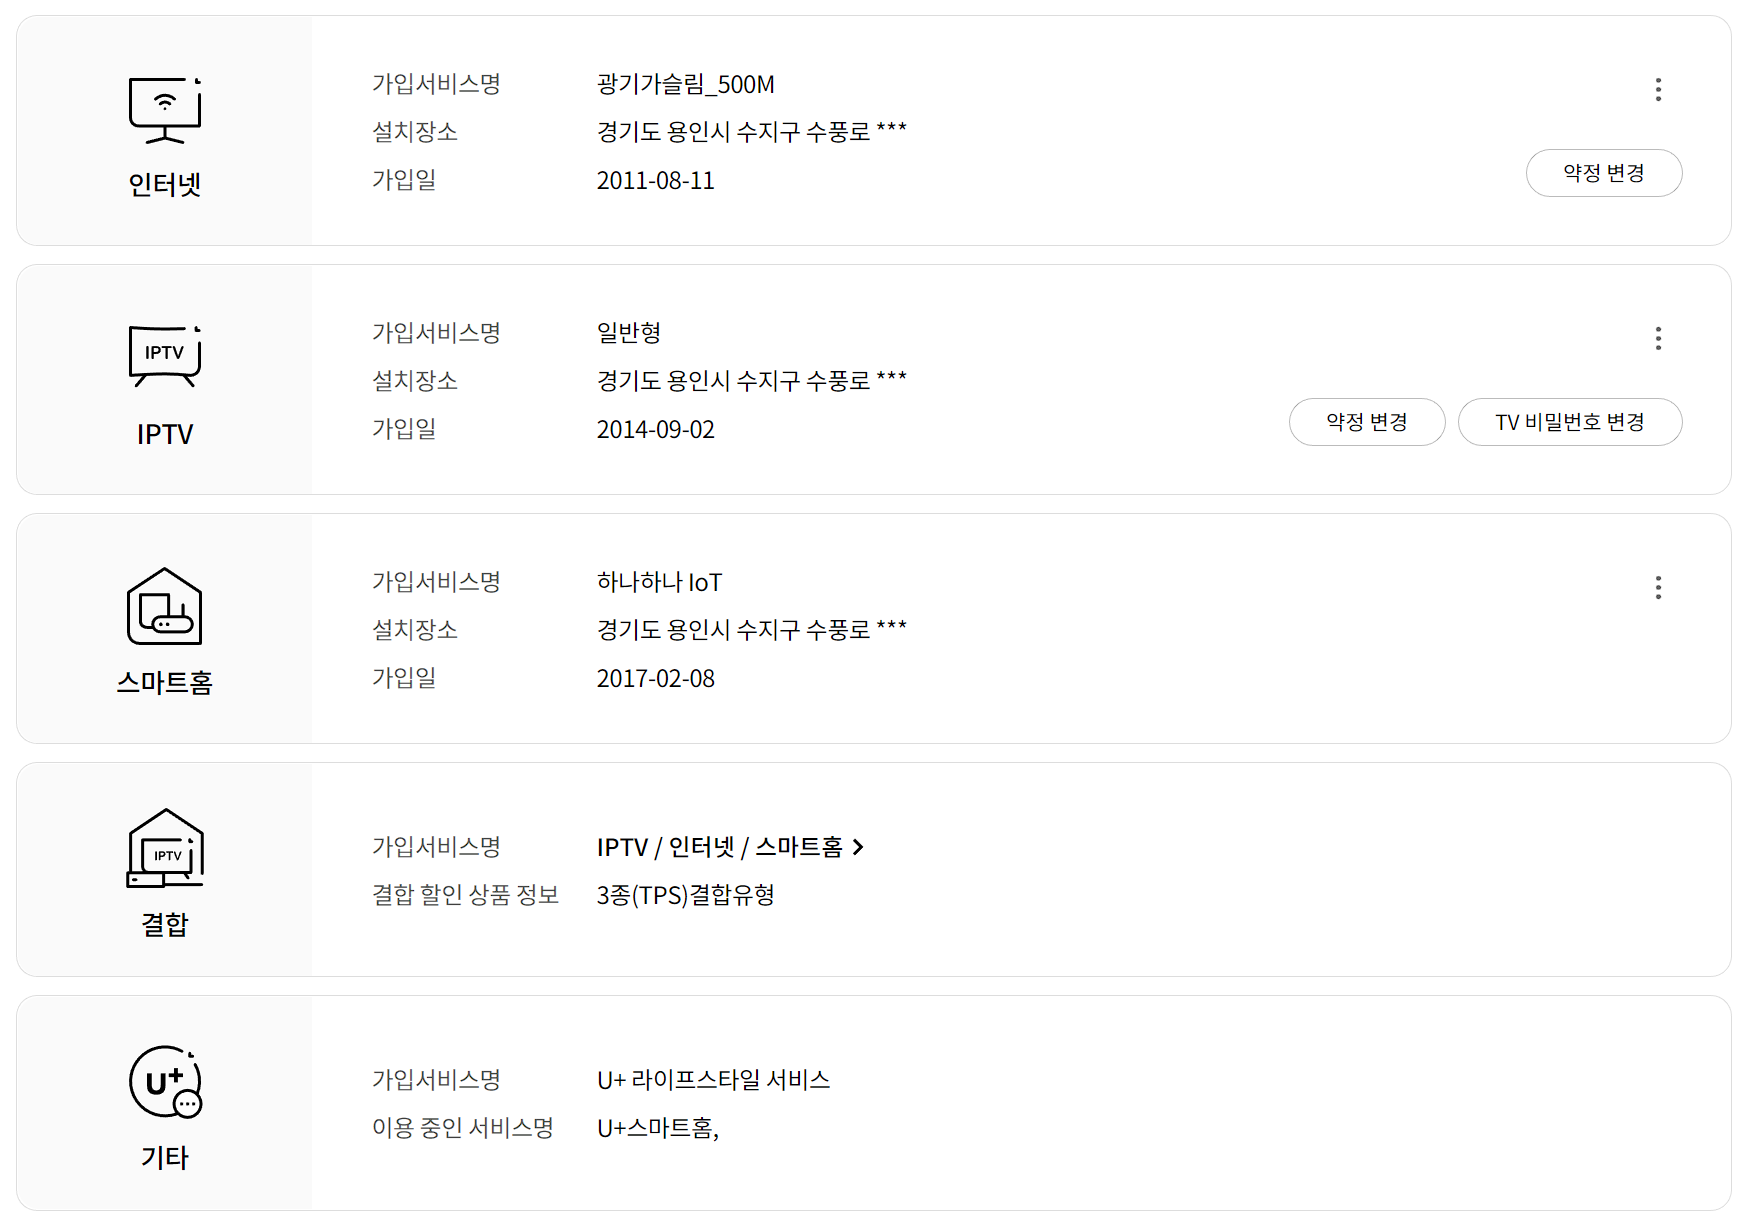The height and width of the screenshot is (1219, 1741).
Task: Click the 3종(TPS)결합유형 discount text
Action: pyautogui.click(x=685, y=895)
